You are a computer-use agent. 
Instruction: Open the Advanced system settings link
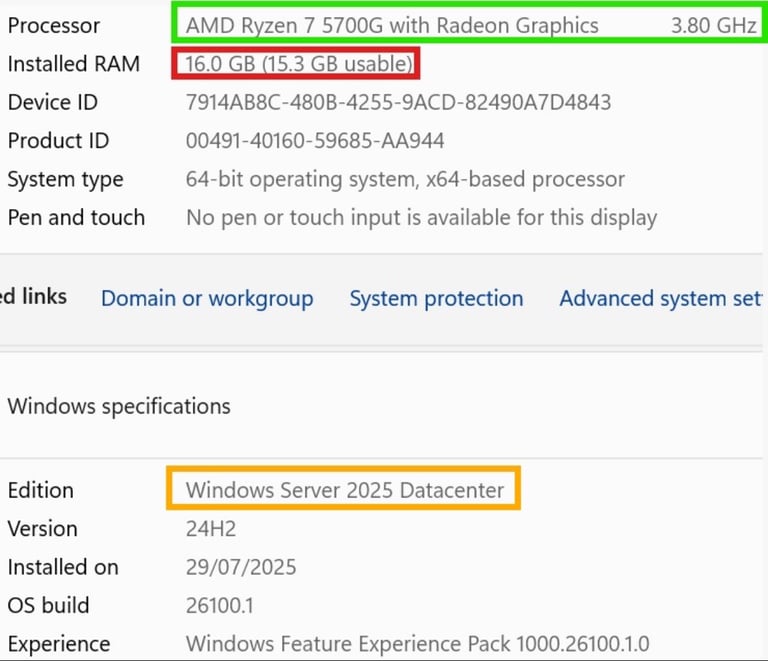[x=661, y=299]
